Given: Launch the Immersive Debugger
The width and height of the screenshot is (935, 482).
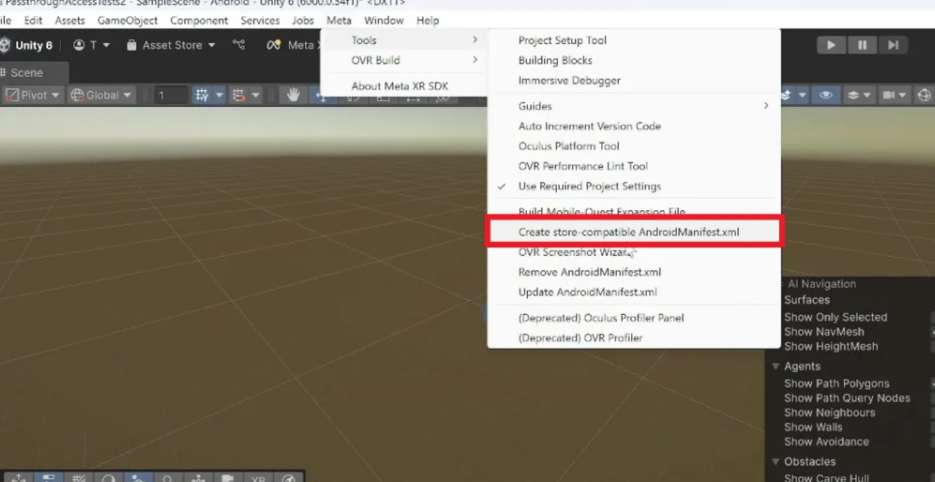Looking at the screenshot, I should [634, 81].
